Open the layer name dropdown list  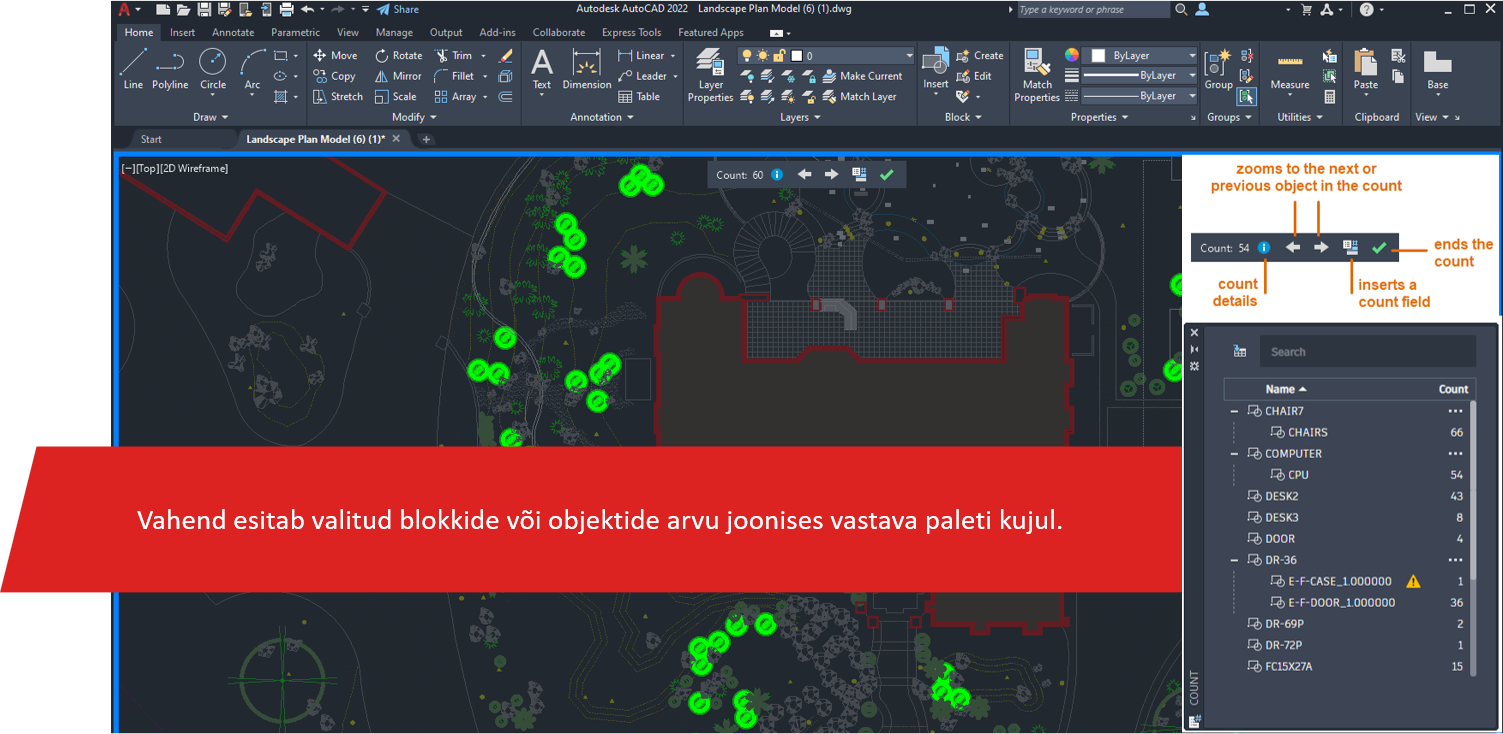click(908, 56)
